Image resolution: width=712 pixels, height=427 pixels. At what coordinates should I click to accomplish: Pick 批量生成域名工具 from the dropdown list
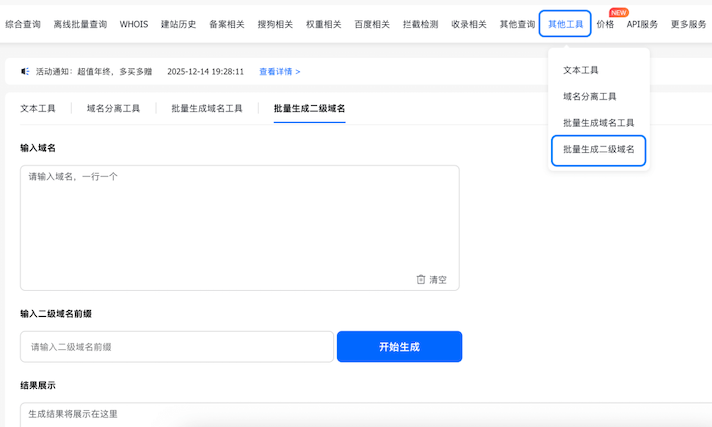coord(598,122)
